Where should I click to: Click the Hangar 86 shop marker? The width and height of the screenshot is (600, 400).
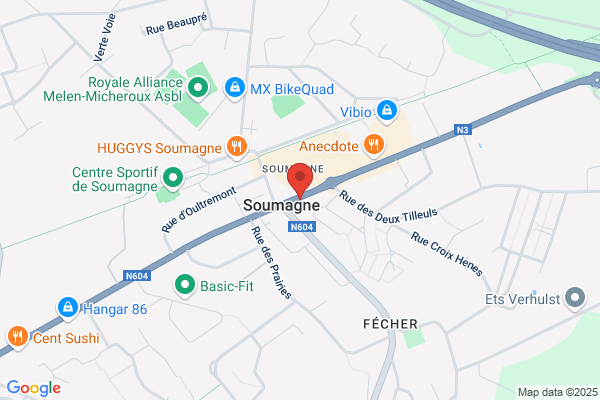[68, 309]
